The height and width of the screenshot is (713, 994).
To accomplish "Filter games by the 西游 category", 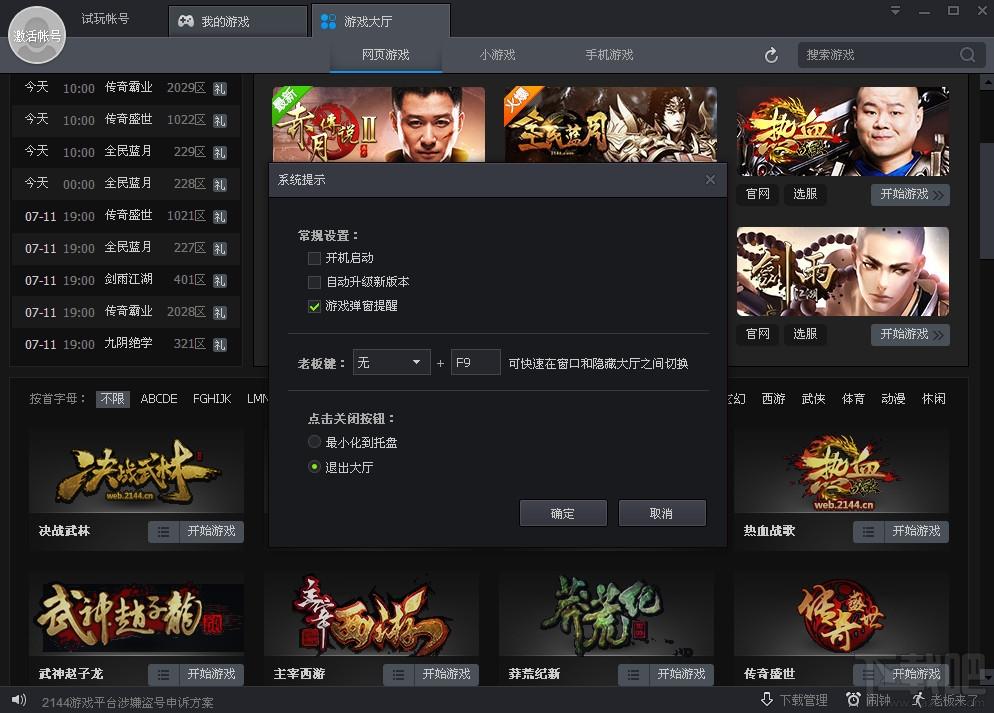I will [x=773, y=399].
